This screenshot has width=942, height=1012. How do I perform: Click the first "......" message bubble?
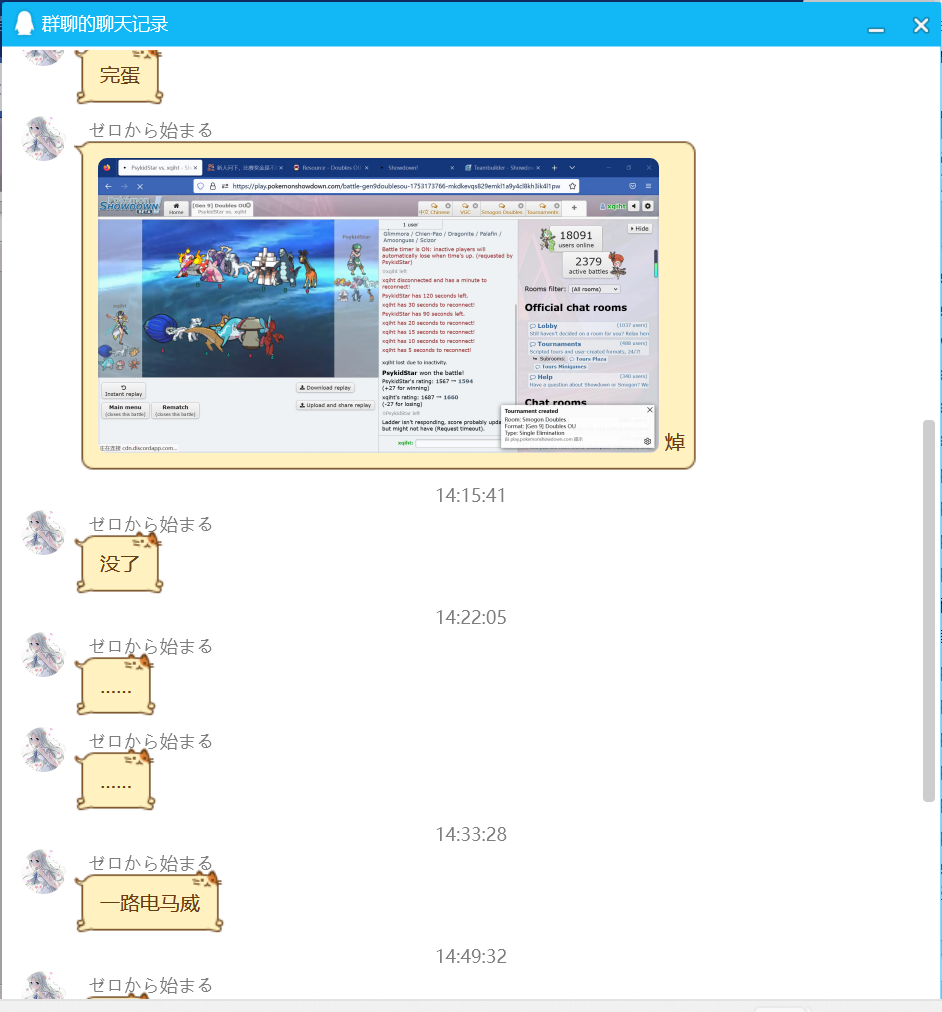[x=116, y=688]
